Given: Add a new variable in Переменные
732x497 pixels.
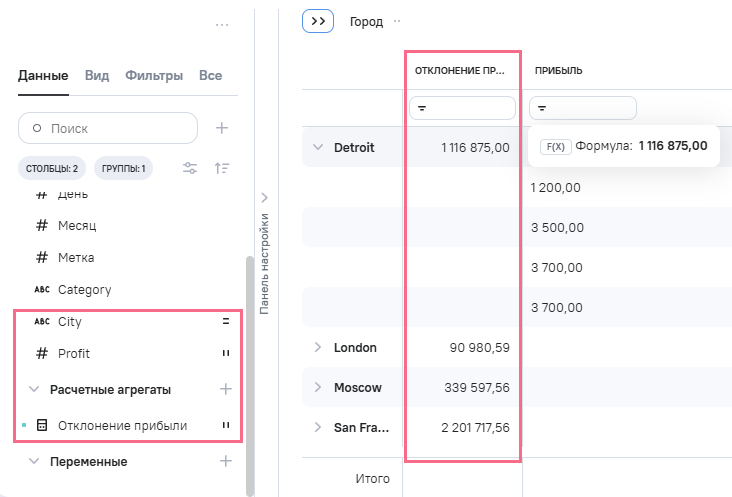Looking at the screenshot, I should tap(226, 461).
